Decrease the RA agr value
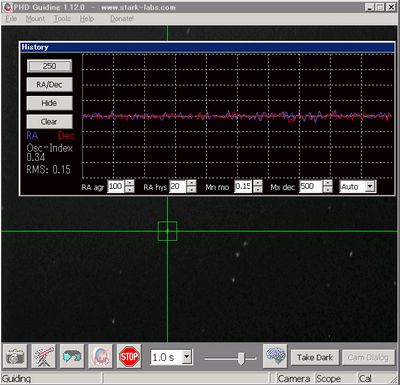 click(x=130, y=190)
